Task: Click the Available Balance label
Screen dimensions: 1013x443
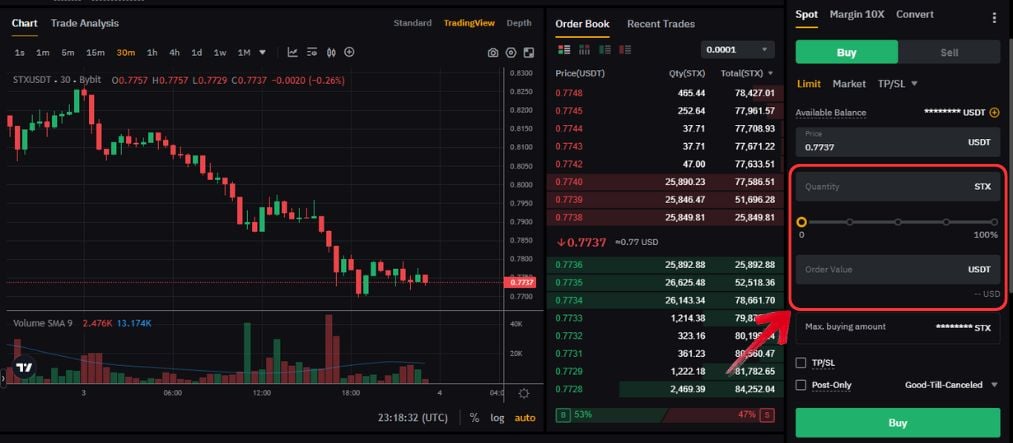Action: coord(831,112)
